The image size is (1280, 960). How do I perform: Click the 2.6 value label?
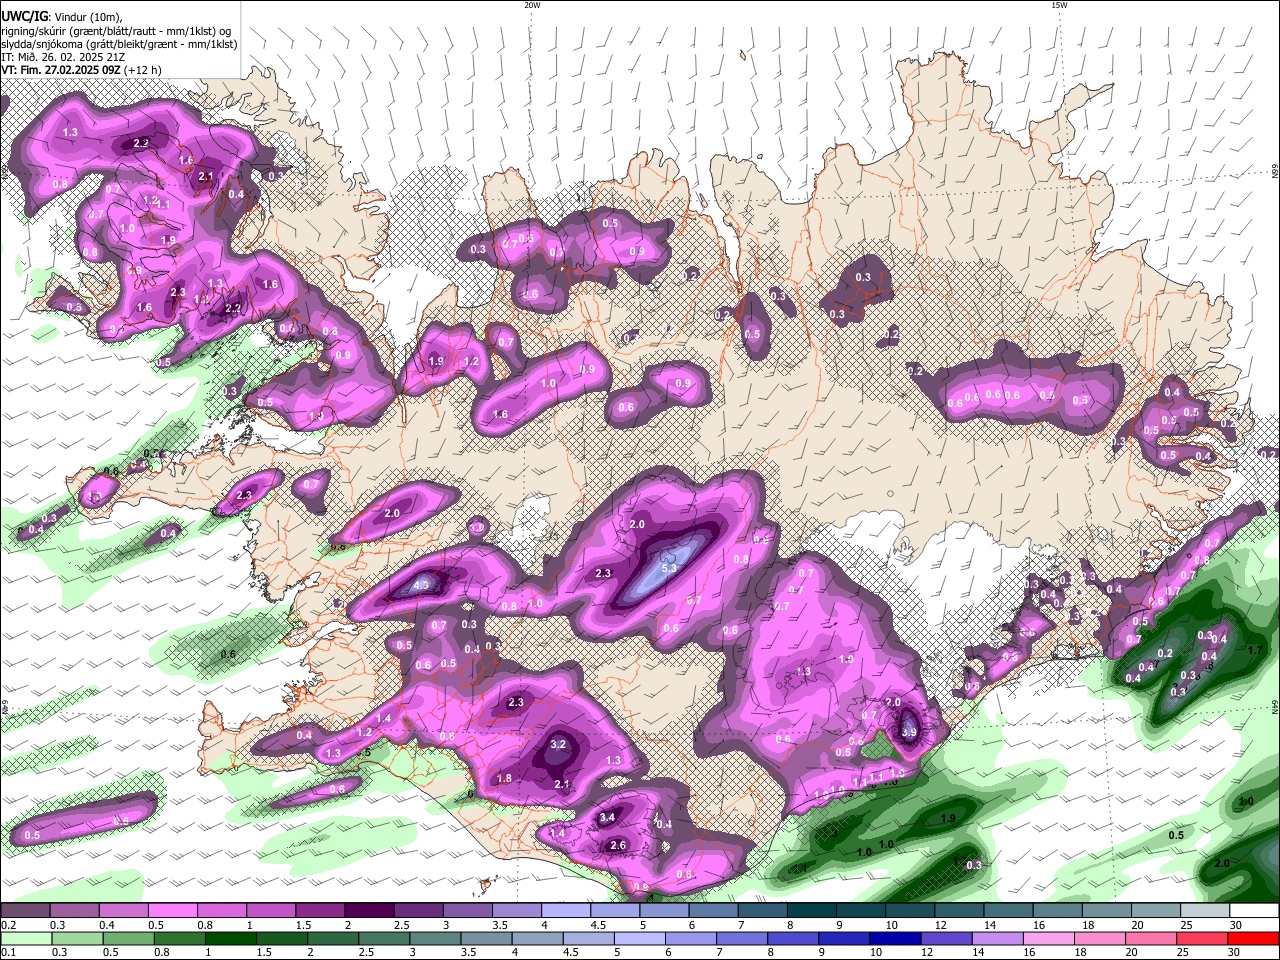pos(618,845)
